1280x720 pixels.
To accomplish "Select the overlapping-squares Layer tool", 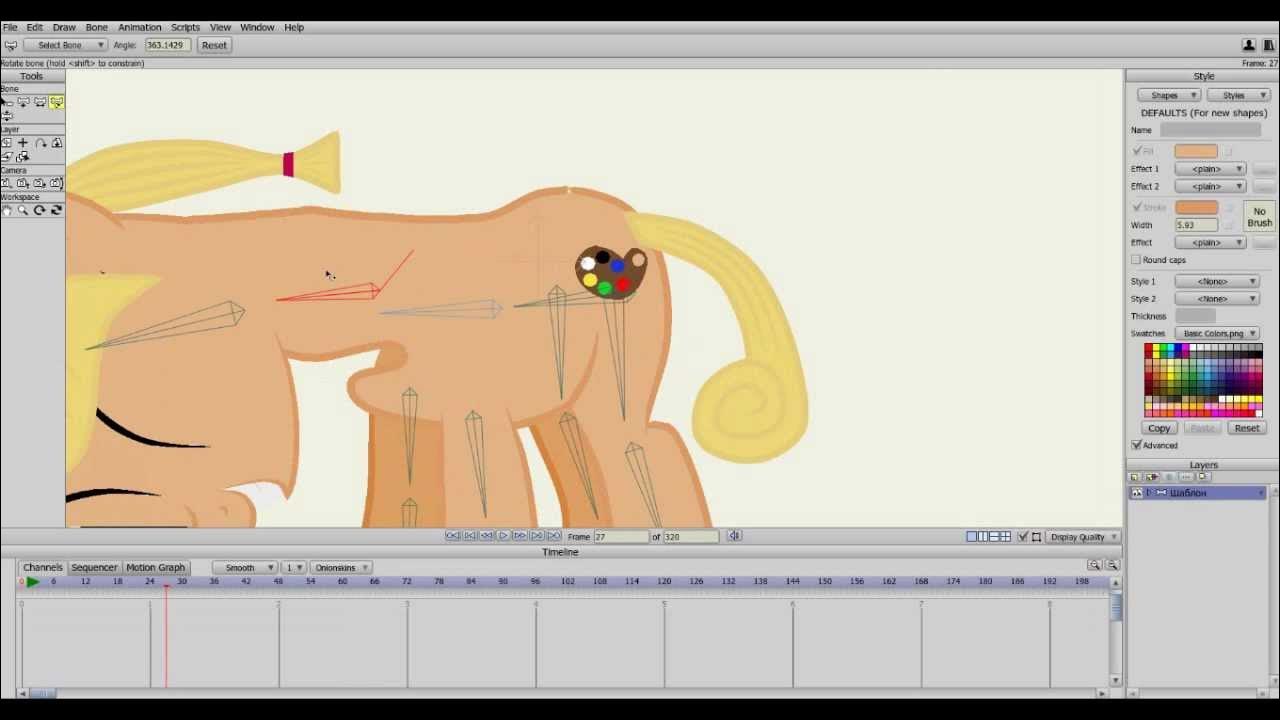I will click(x=23, y=157).
